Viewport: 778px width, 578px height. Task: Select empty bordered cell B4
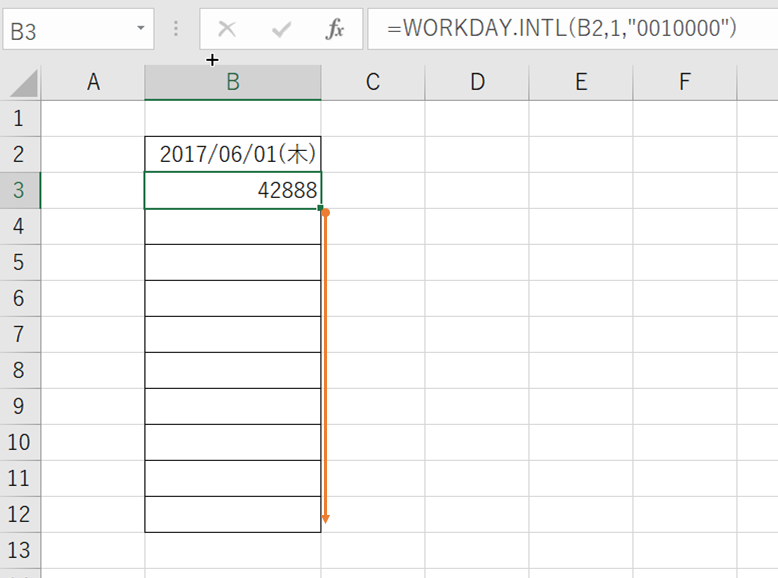(233, 226)
